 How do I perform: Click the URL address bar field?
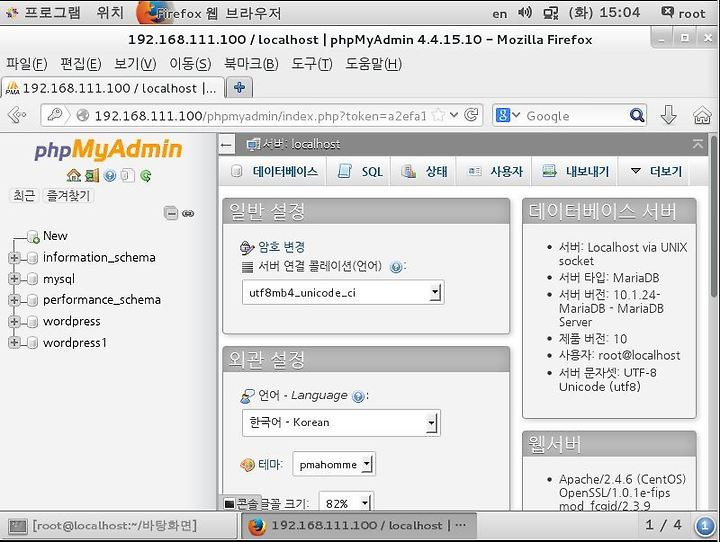tap(260, 116)
